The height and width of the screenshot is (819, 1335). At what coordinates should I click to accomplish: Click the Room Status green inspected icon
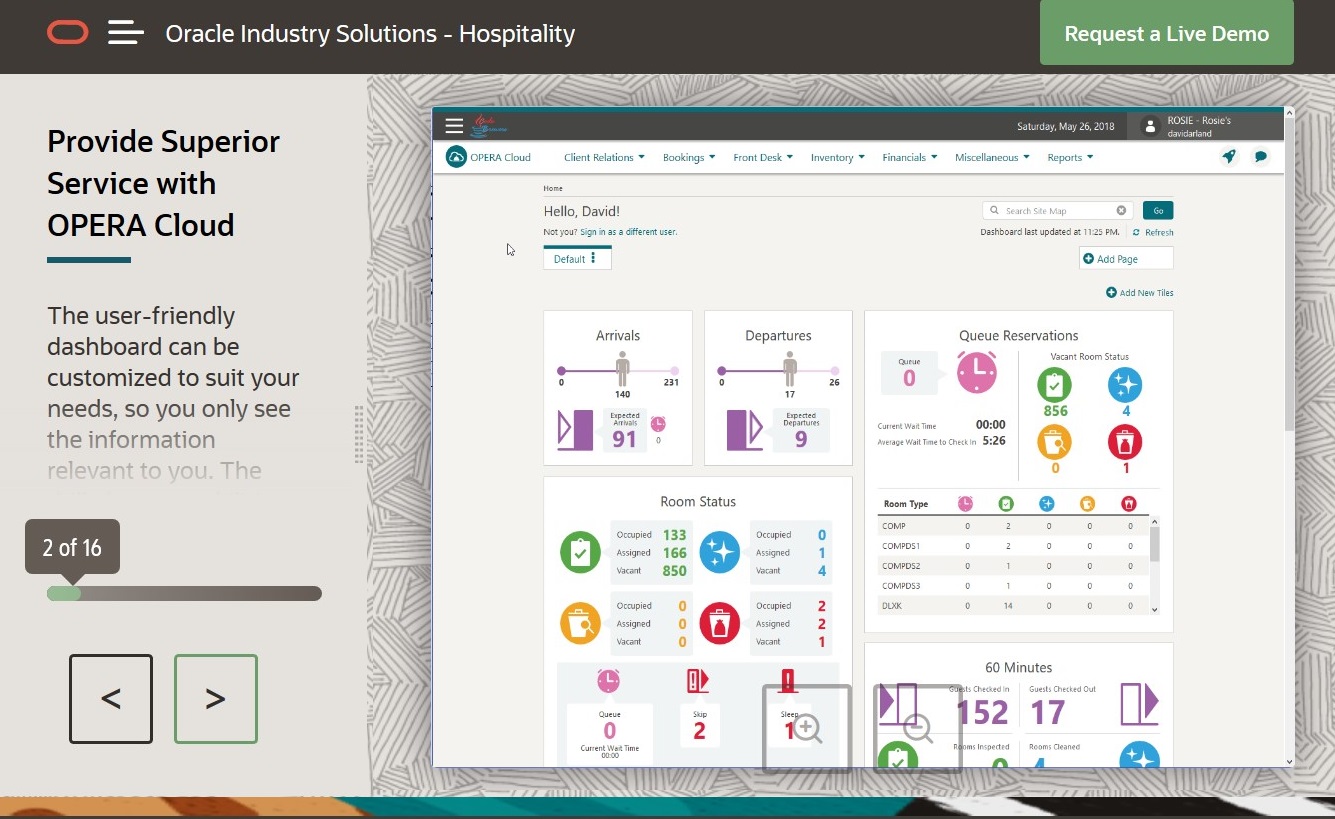point(580,552)
